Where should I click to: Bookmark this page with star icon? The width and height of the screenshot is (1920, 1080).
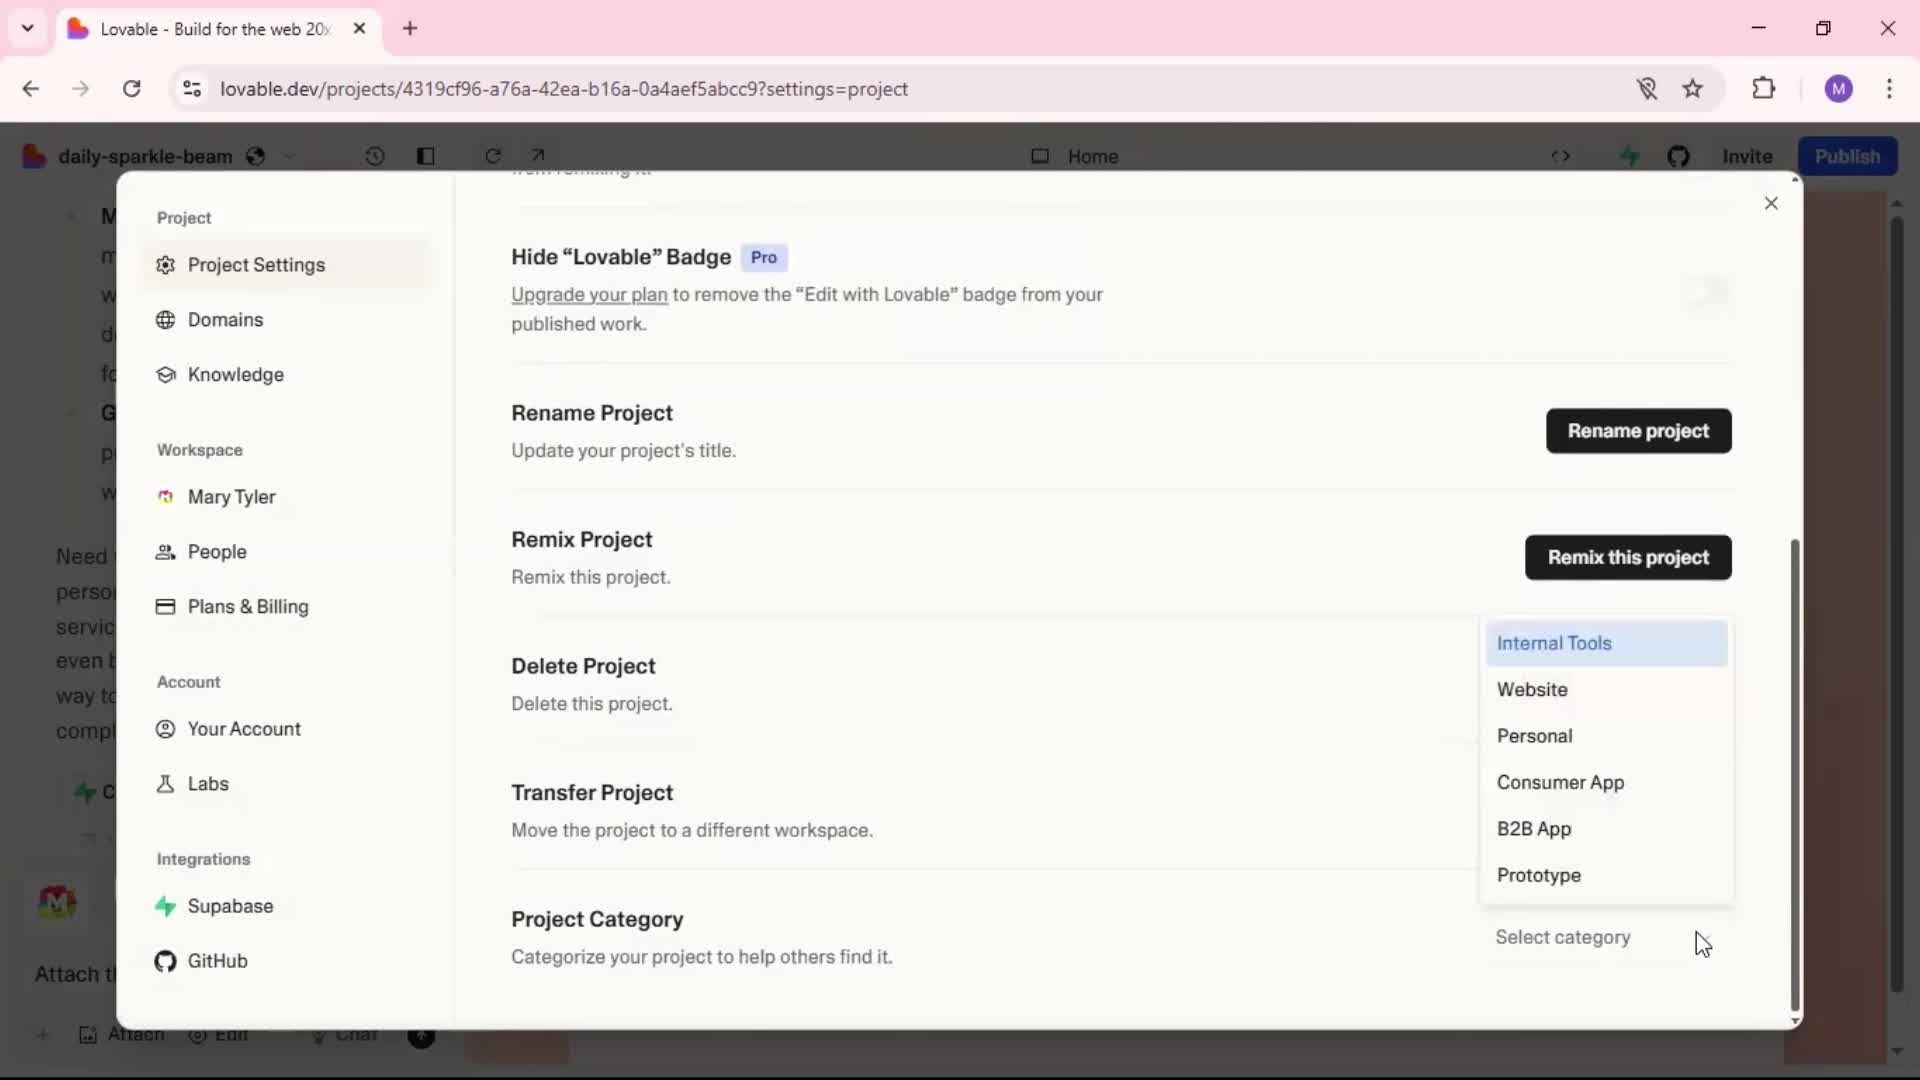pos(1692,89)
